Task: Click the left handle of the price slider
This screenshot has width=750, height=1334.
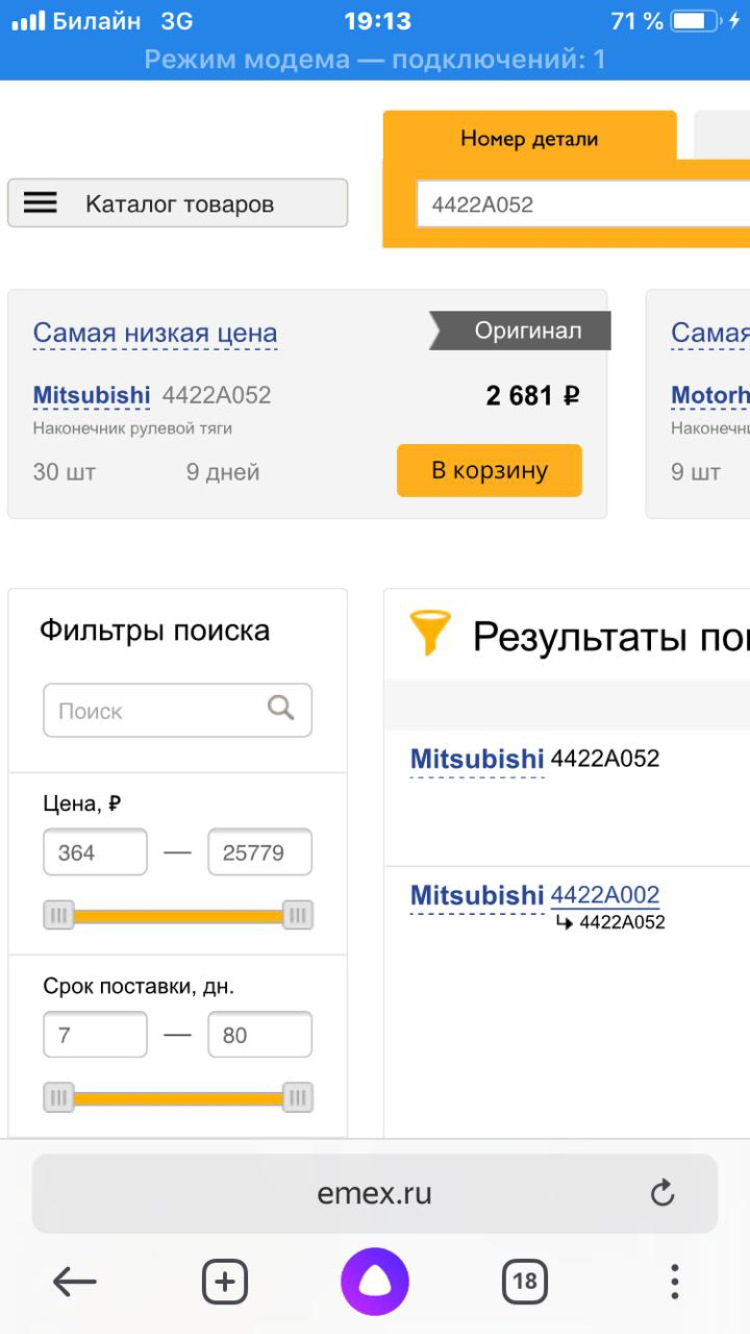Action: (57, 913)
